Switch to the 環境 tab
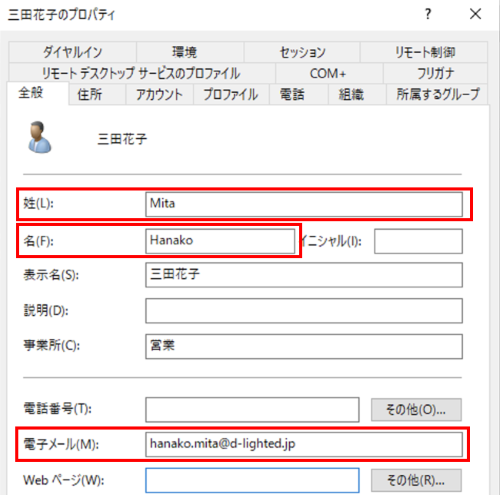 pos(190,52)
